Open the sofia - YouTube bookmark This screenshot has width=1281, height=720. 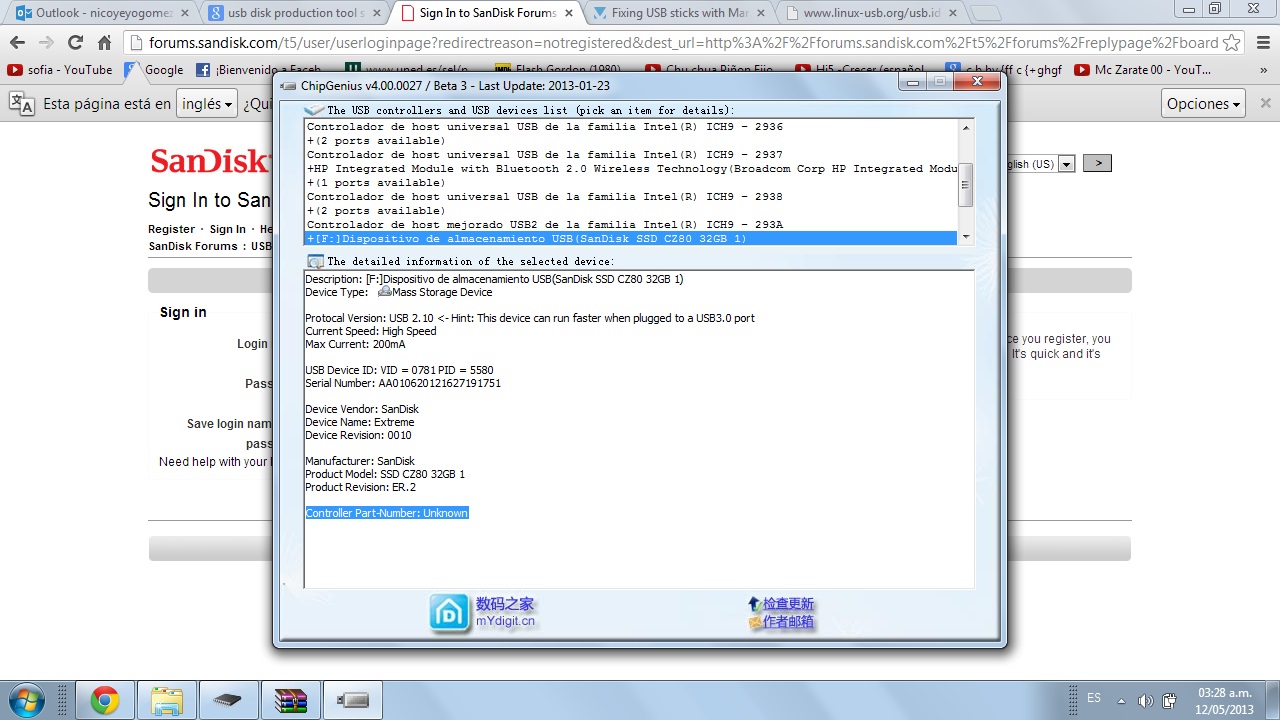60,70
